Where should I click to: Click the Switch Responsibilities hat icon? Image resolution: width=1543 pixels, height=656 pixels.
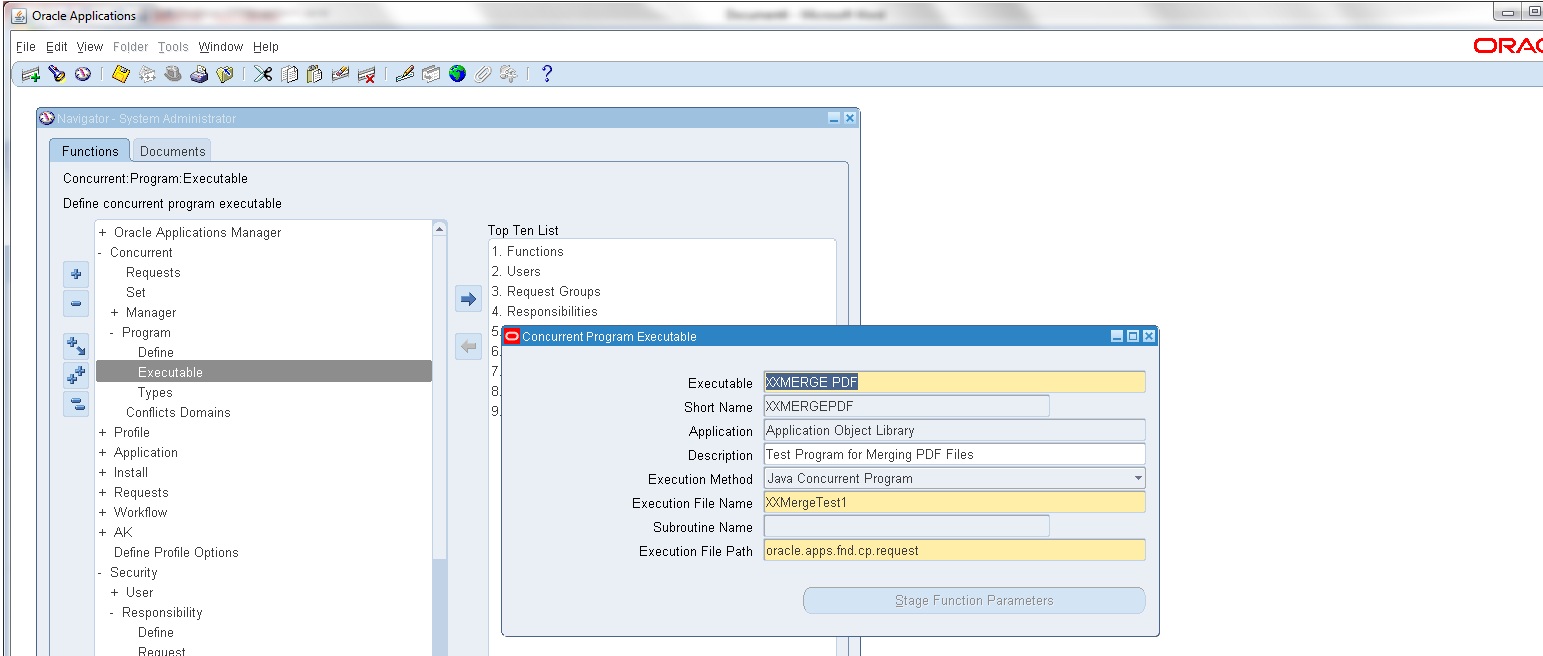[173, 74]
